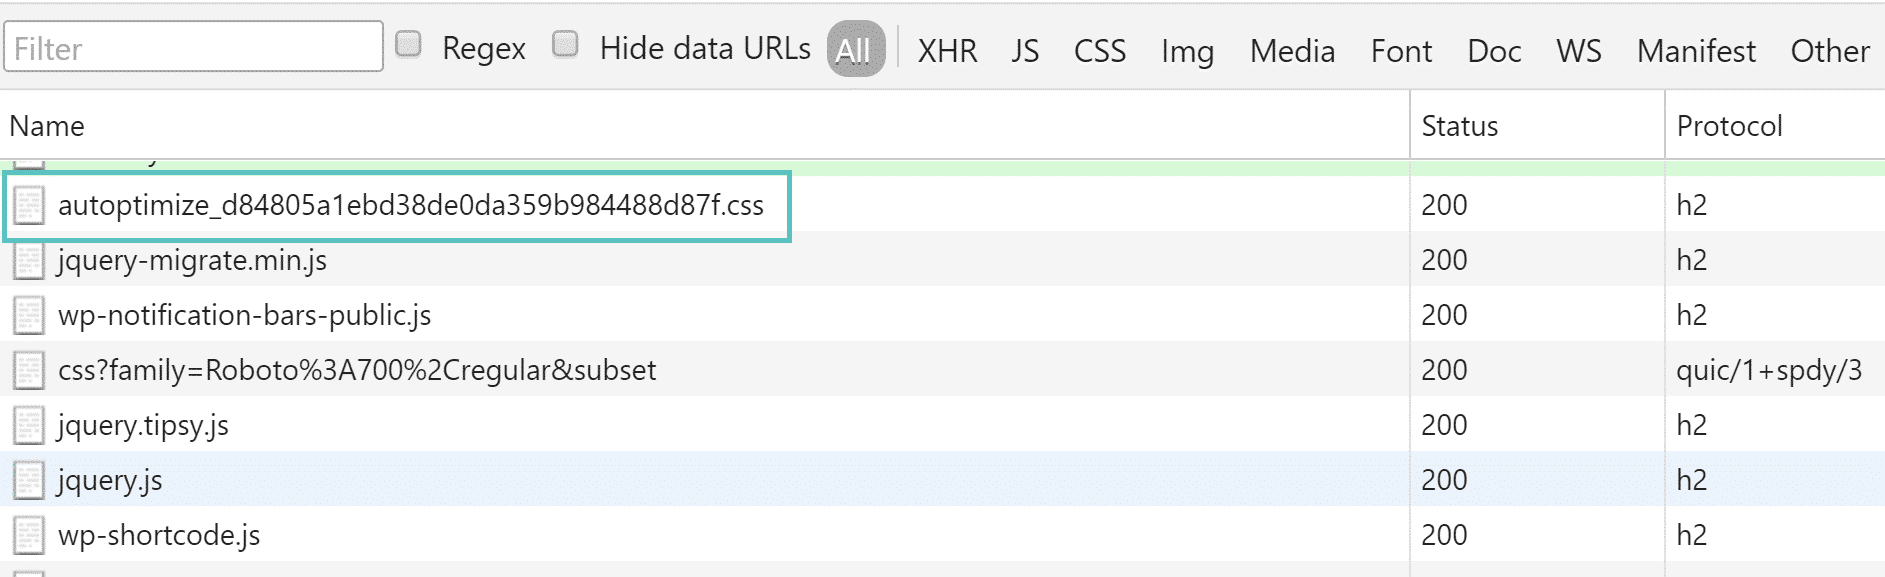Click the autoptimize CSS file icon

(x=29, y=205)
